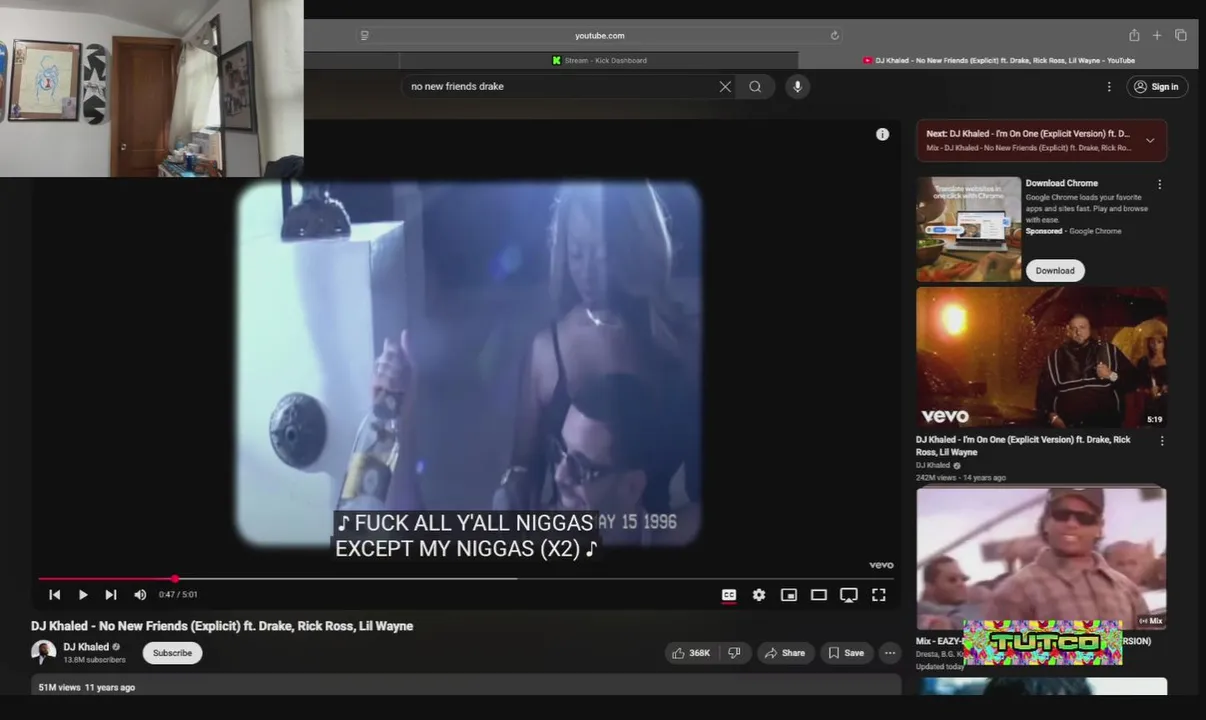Click the video progress bar

point(466,578)
